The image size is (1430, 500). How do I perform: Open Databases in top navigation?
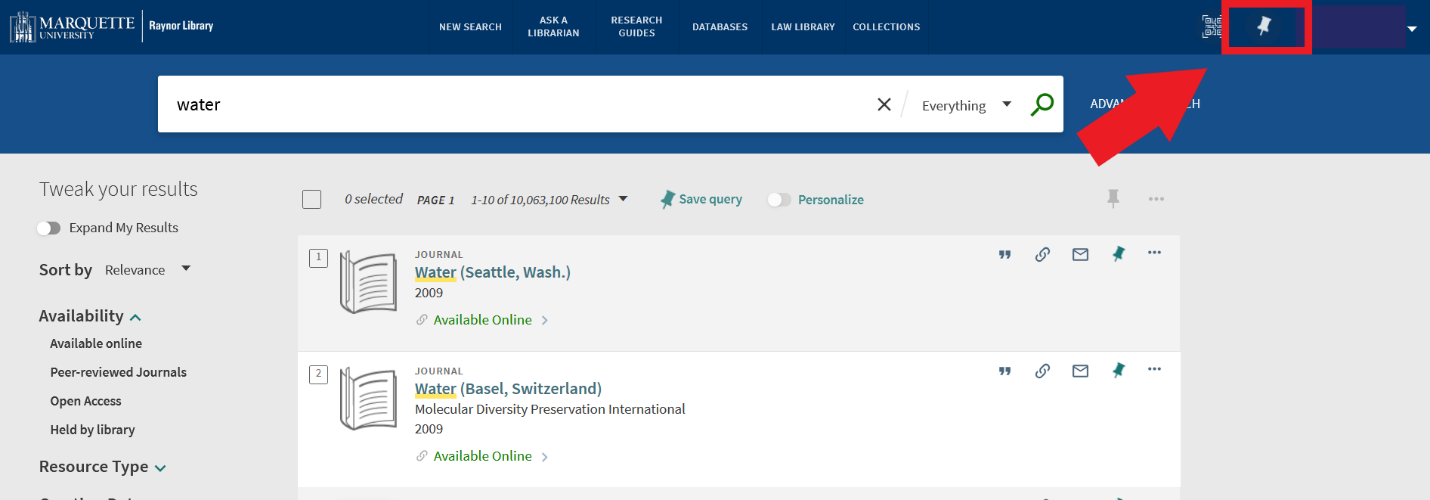tap(719, 27)
